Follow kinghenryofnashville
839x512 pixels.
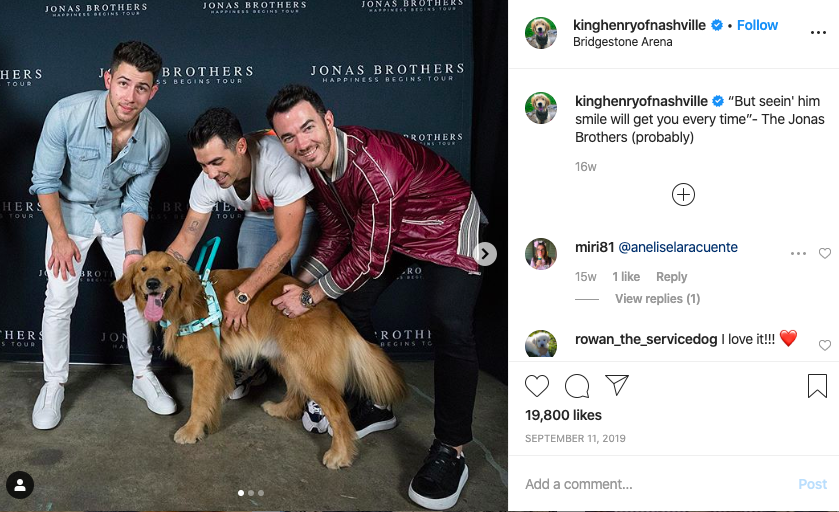757,25
